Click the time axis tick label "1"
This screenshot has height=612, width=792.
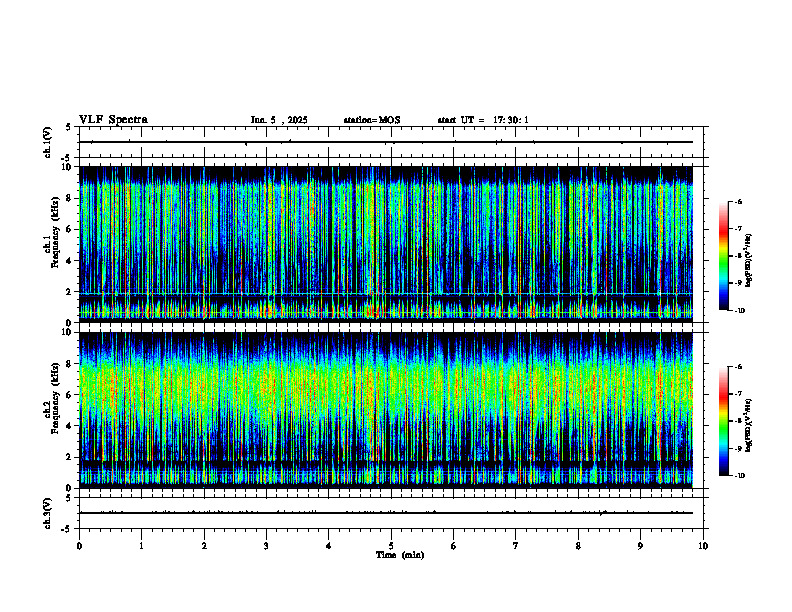pos(141,546)
